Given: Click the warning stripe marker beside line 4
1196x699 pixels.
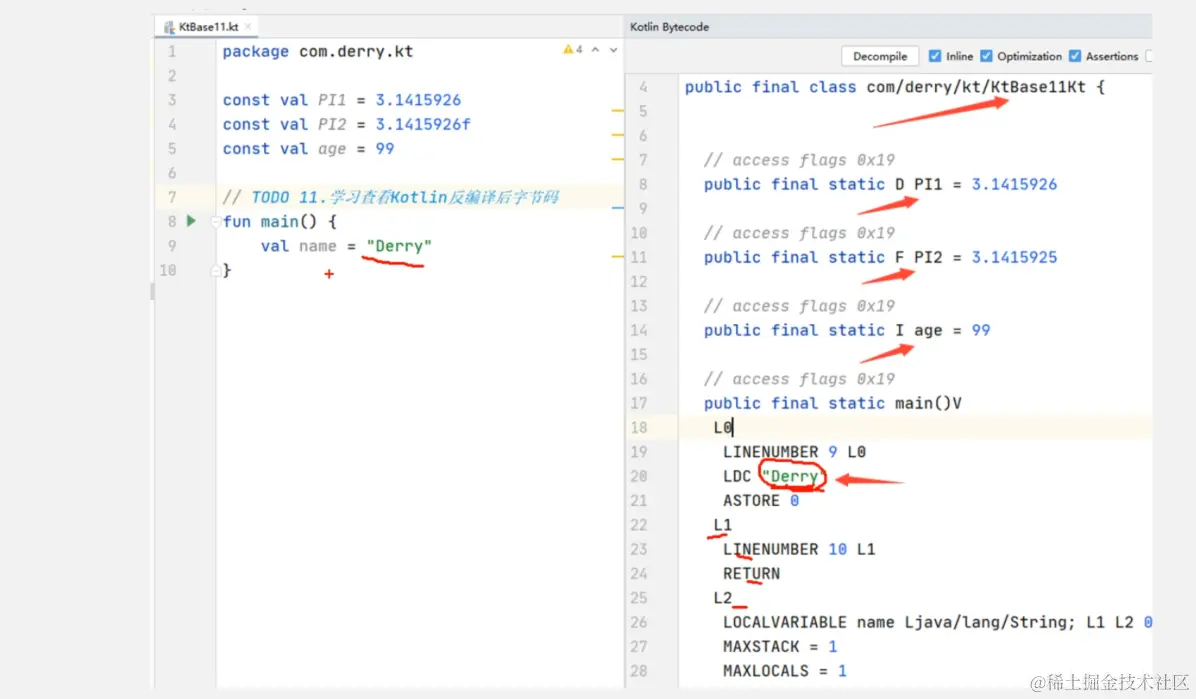Looking at the screenshot, I should click(618, 135).
